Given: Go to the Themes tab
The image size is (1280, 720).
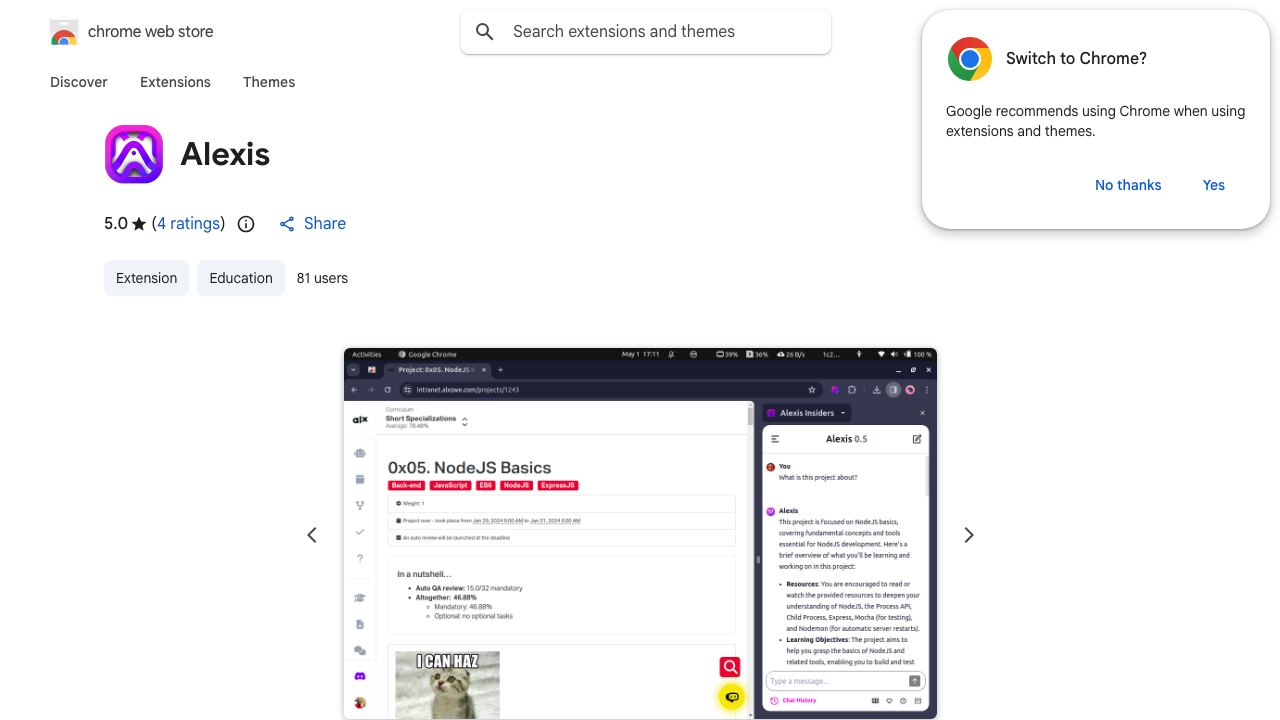Looking at the screenshot, I should pyautogui.click(x=269, y=82).
